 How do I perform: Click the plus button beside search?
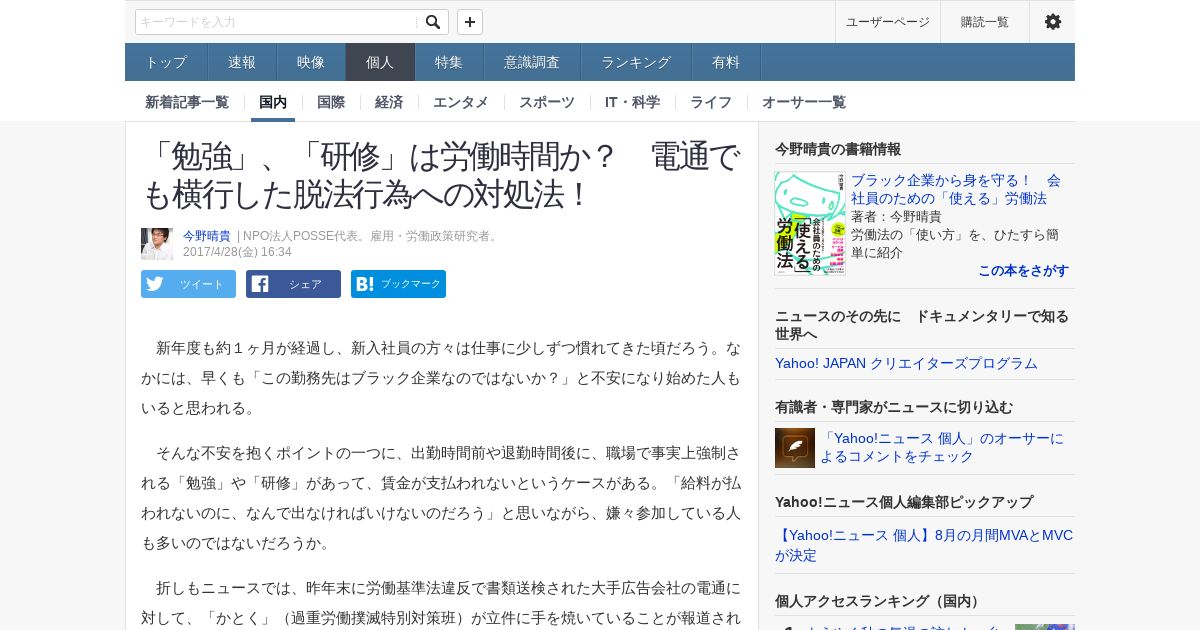click(470, 22)
